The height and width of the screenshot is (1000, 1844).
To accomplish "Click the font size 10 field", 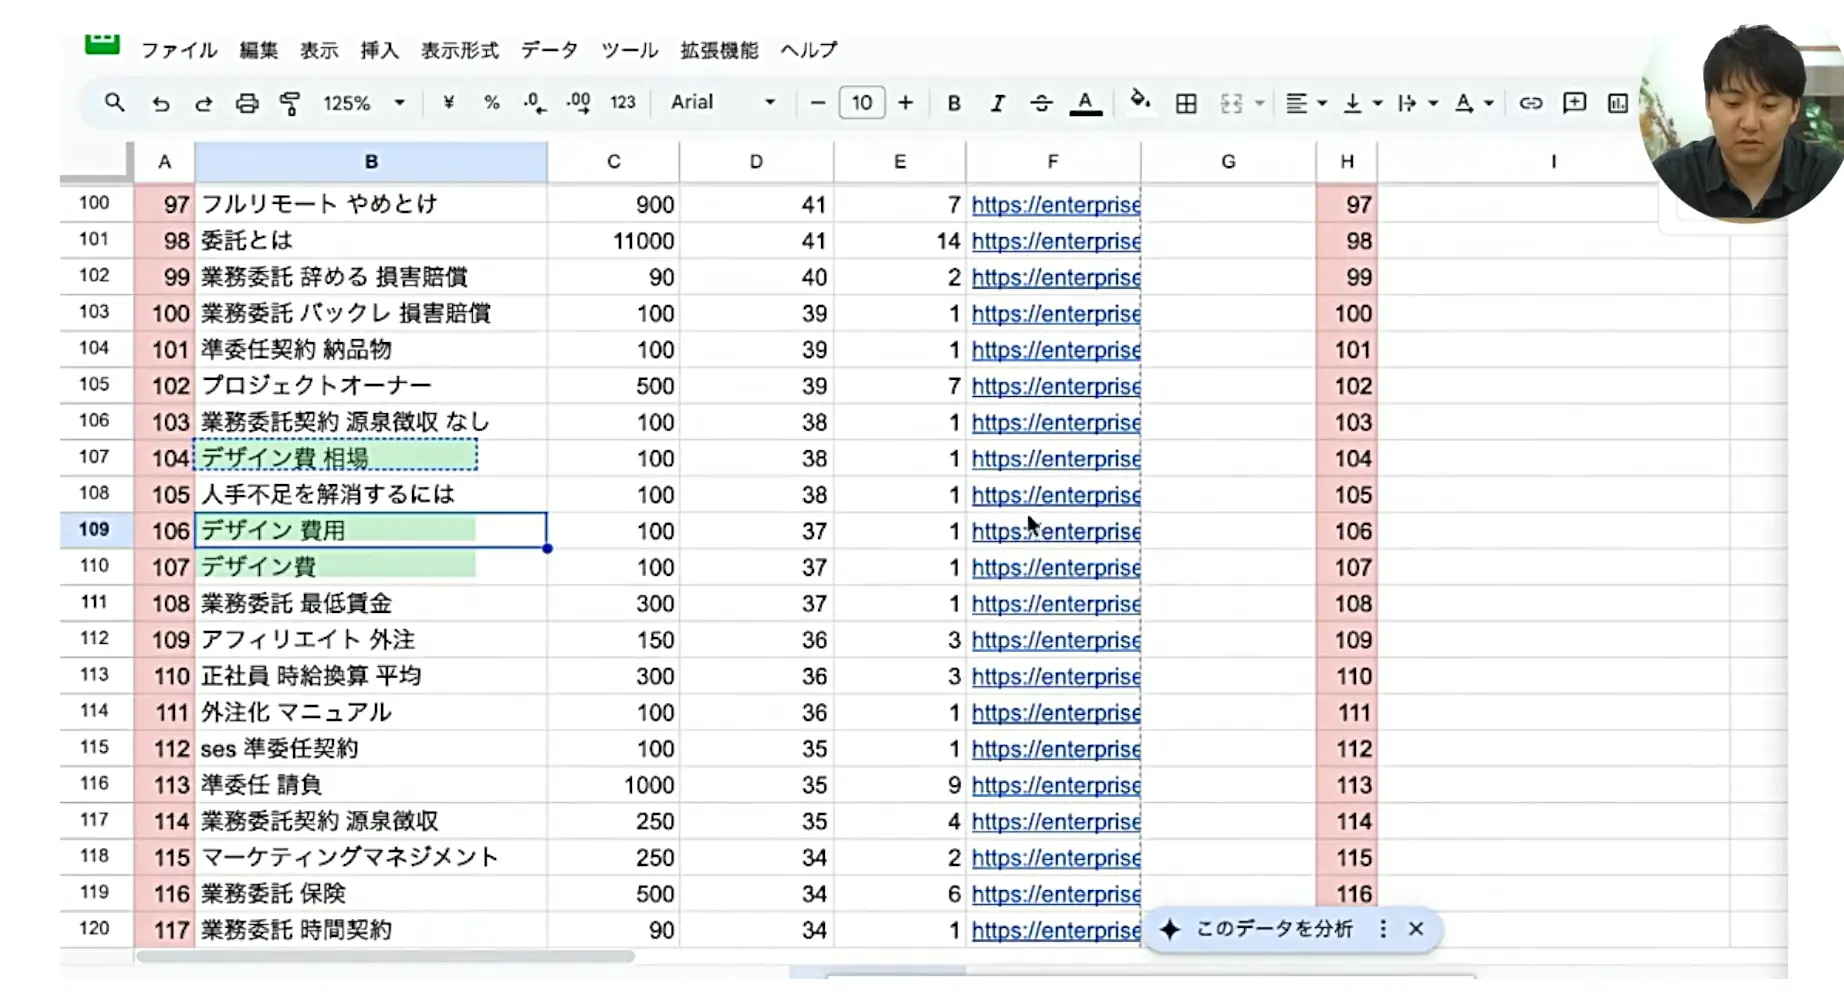I will tap(861, 102).
